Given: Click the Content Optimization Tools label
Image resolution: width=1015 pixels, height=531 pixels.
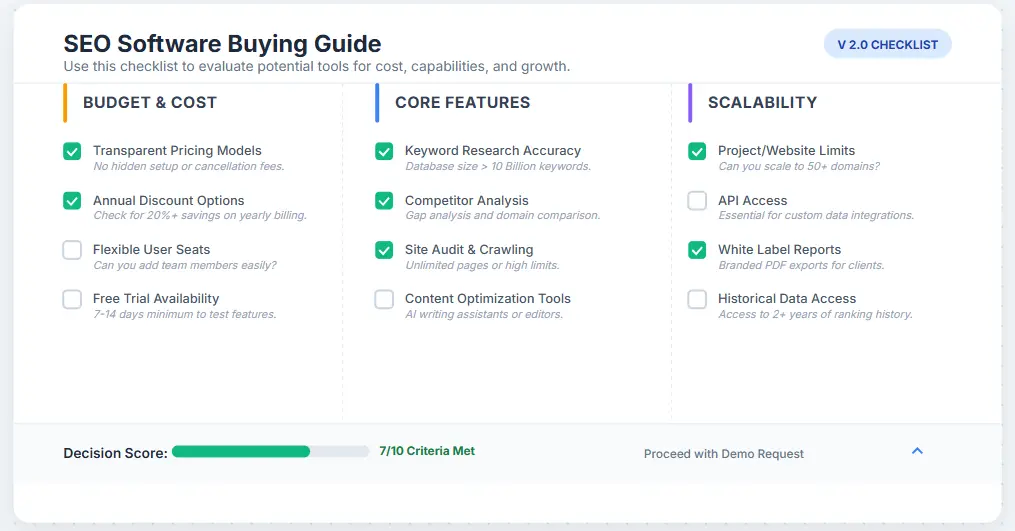Looking at the screenshot, I should click(487, 299).
